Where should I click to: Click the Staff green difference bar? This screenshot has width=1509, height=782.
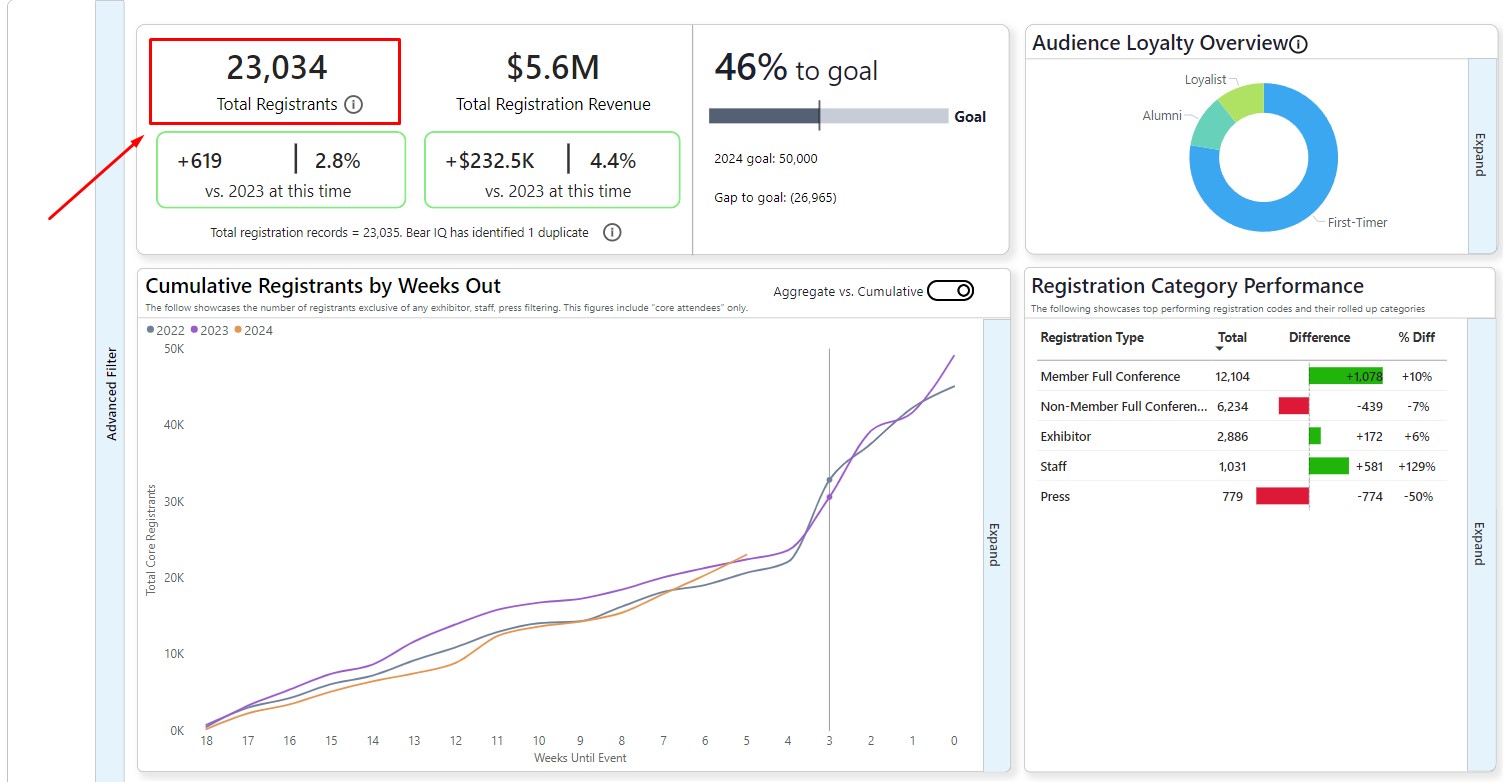pos(1329,466)
